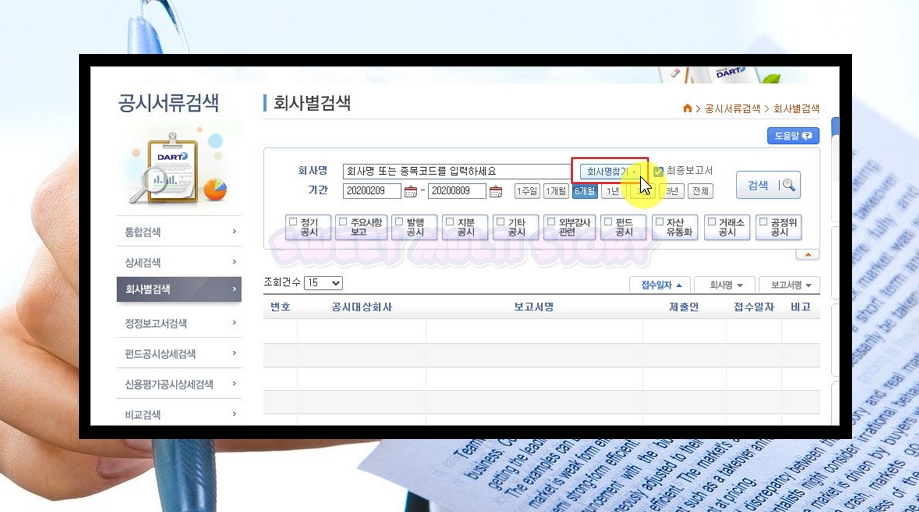
Task: Select 전체 period button
Action: tap(700, 191)
